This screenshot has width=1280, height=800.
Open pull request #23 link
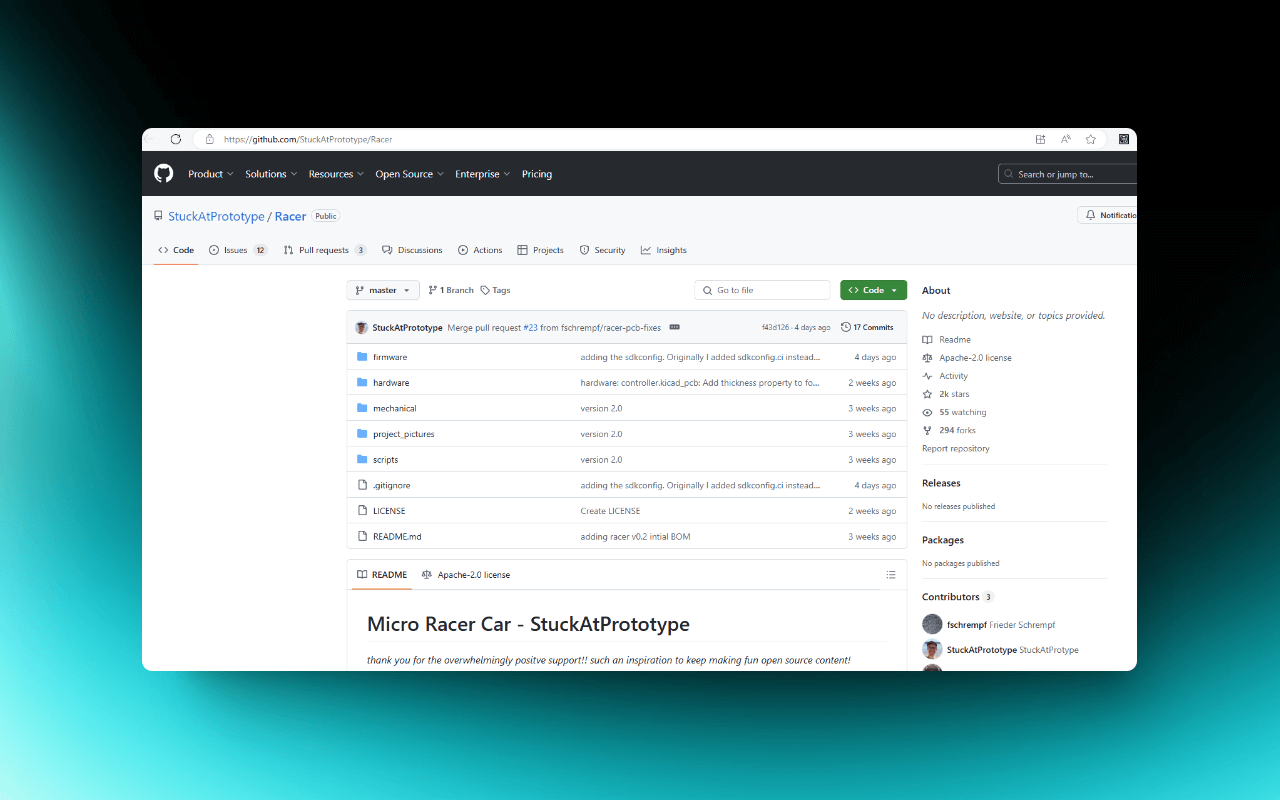click(530, 327)
